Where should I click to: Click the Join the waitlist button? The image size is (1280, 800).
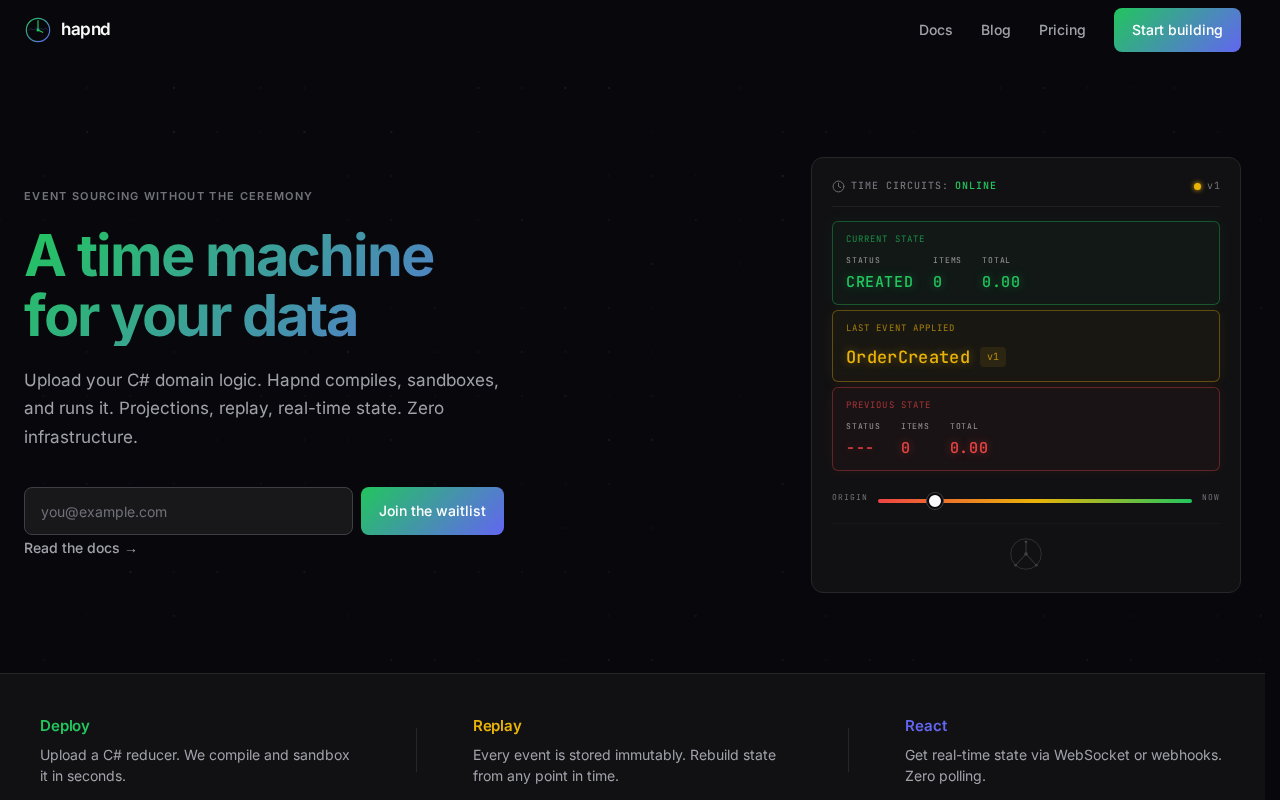(432, 511)
